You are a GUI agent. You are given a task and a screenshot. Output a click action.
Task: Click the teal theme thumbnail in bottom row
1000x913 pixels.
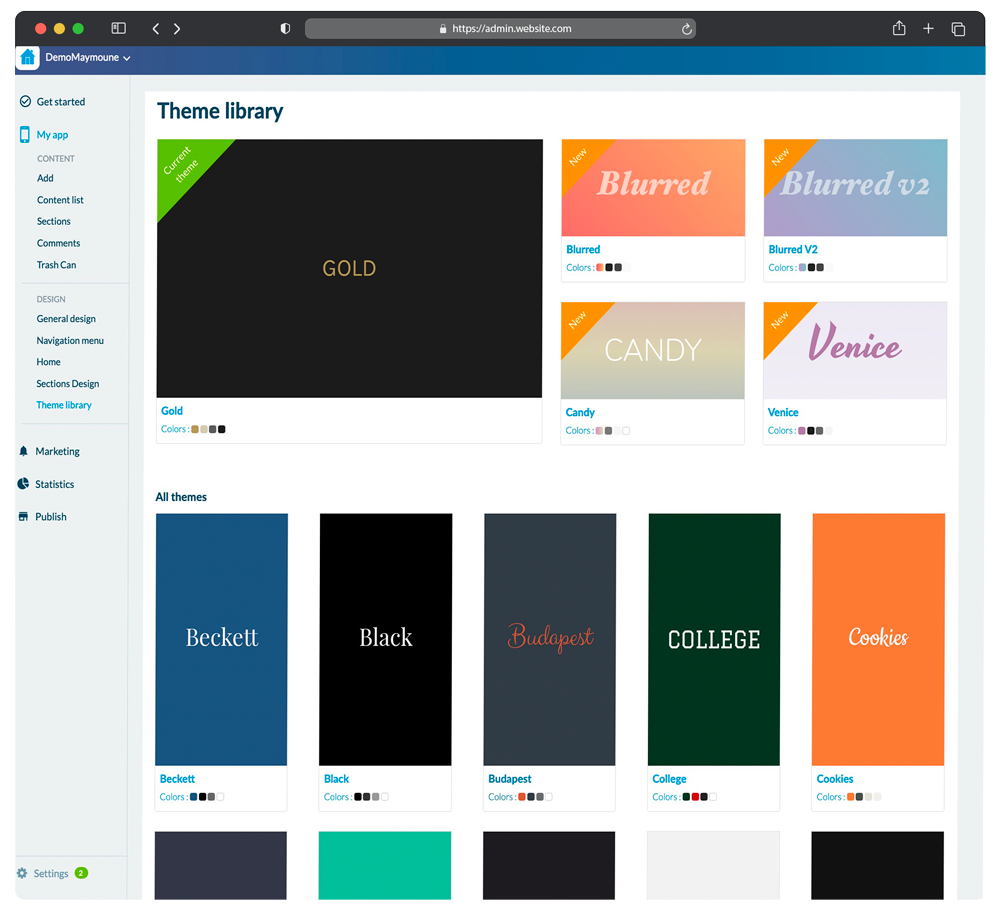pos(385,865)
